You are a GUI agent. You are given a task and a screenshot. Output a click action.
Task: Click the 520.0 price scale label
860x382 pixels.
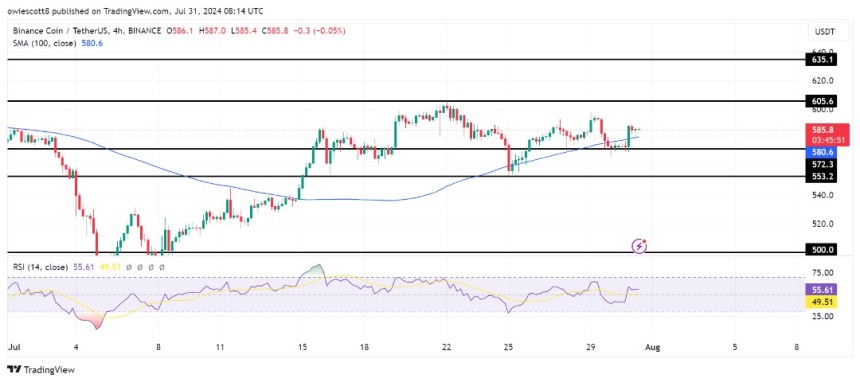(x=824, y=224)
